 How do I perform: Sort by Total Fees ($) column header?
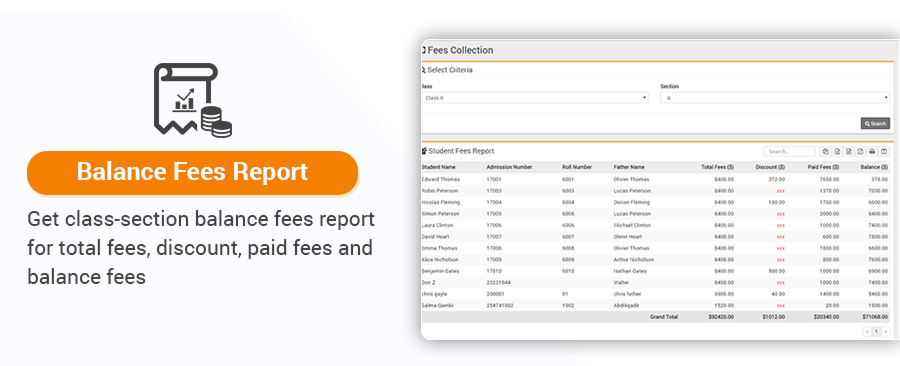[x=717, y=167]
